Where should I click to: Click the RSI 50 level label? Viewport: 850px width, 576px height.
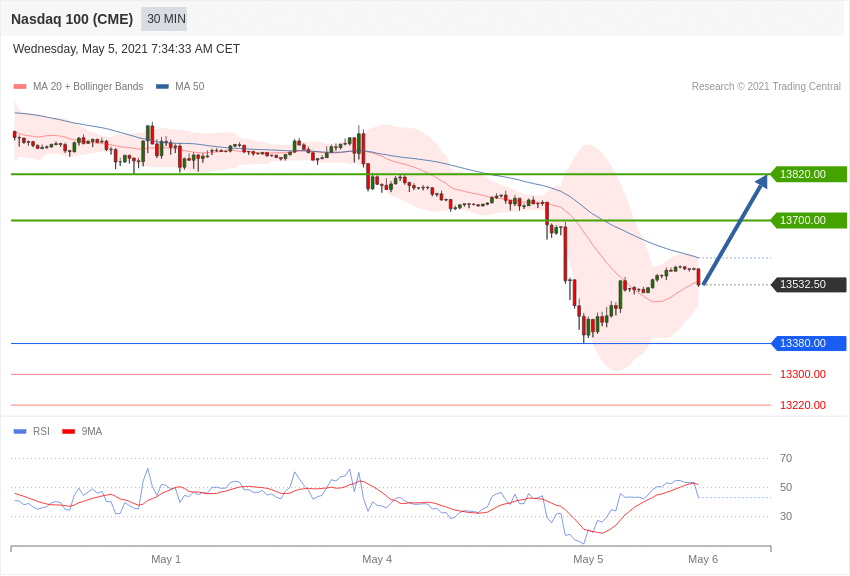(786, 488)
